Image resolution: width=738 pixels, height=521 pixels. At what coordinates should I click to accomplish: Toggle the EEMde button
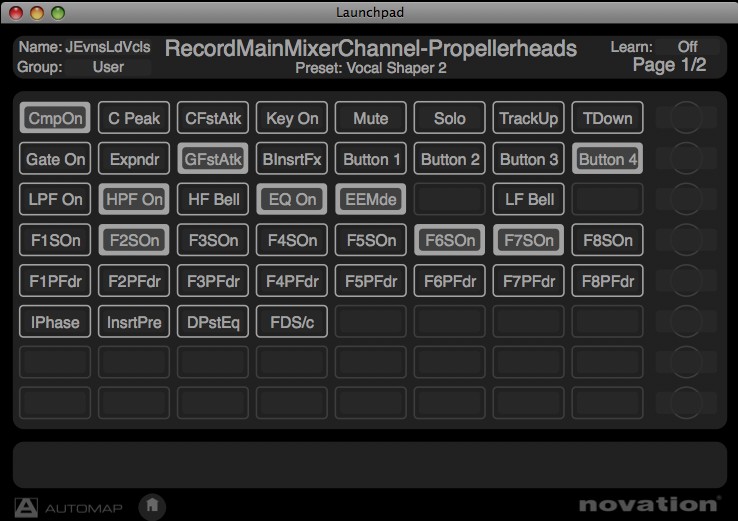click(371, 199)
